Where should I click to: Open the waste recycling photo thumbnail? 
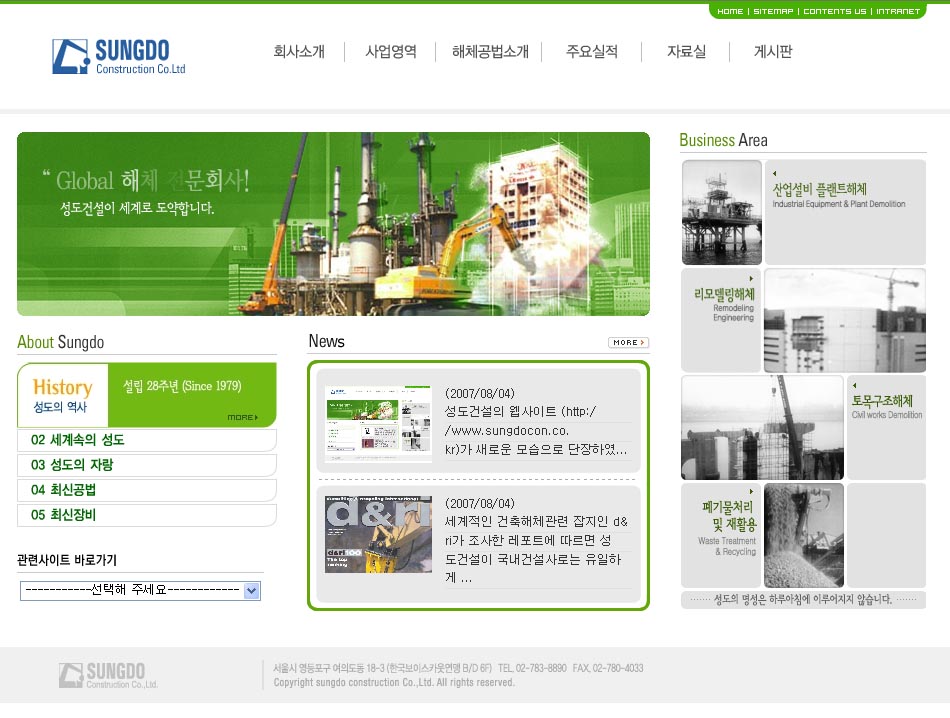point(803,536)
